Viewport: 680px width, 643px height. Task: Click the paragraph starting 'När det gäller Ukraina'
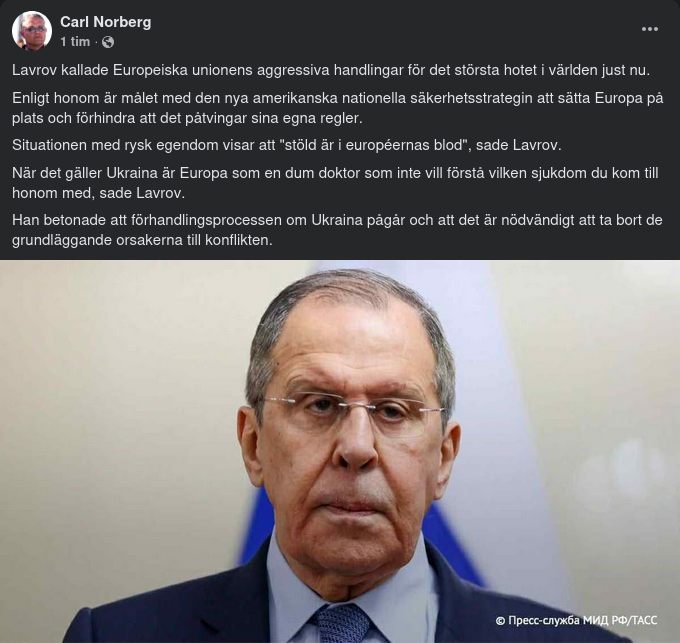point(335,183)
